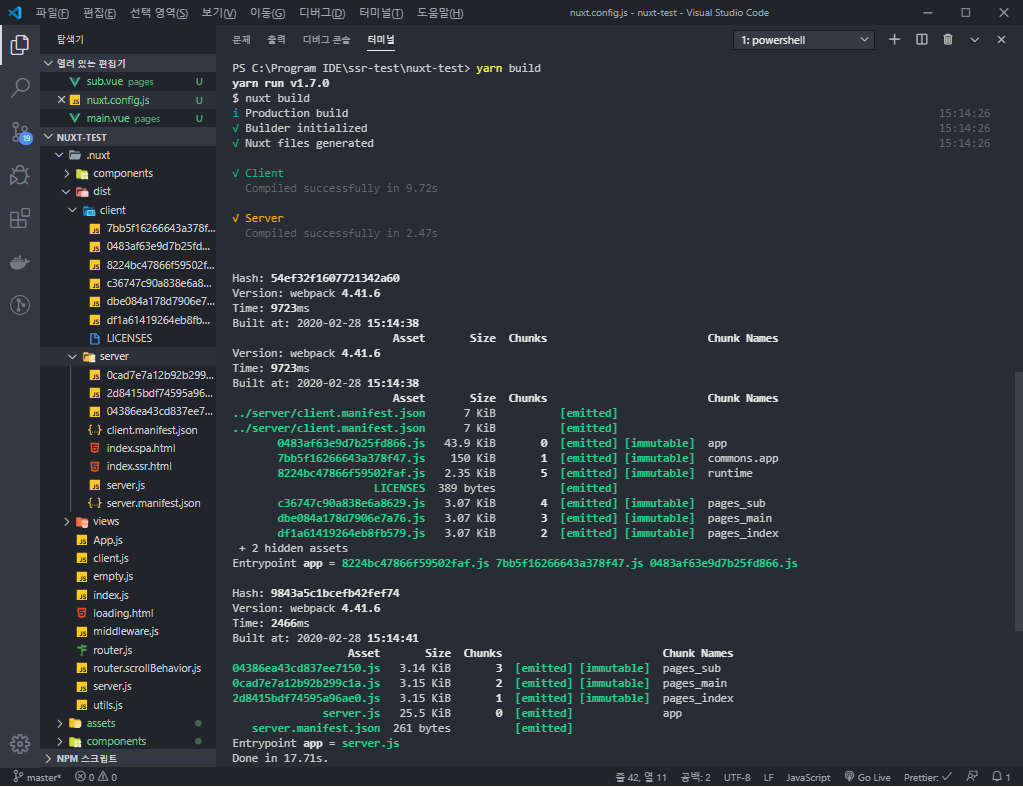
Task: Open main.vue in open editors
Action: tap(128, 118)
